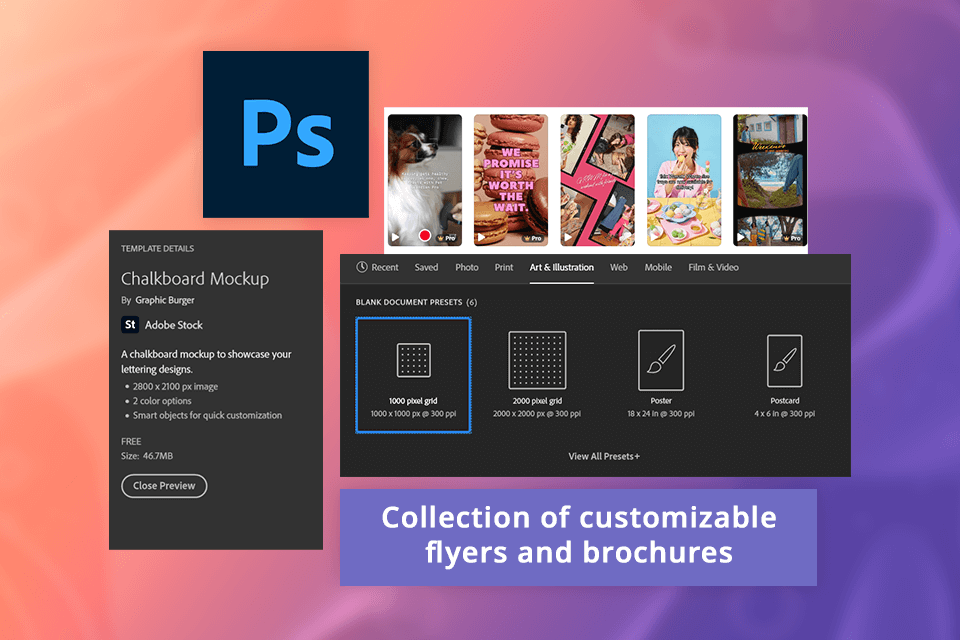Click the chalkboard mockup description text

(x=206, y=361)
